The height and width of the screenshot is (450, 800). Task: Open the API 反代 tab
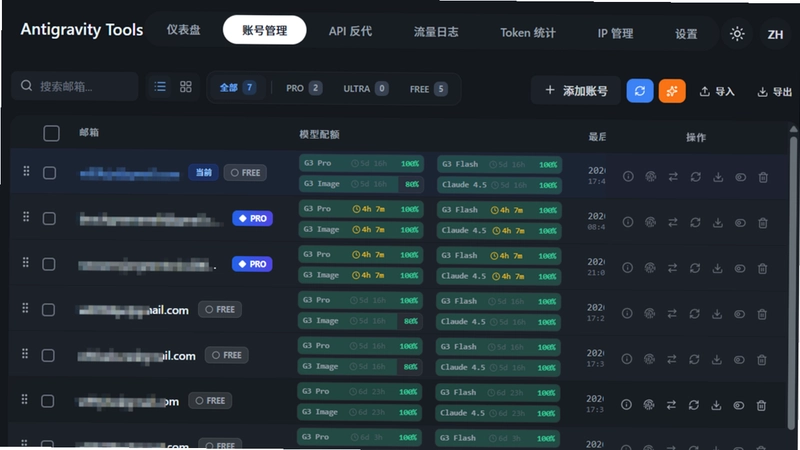pyautogui.click(x=350, y=31)
